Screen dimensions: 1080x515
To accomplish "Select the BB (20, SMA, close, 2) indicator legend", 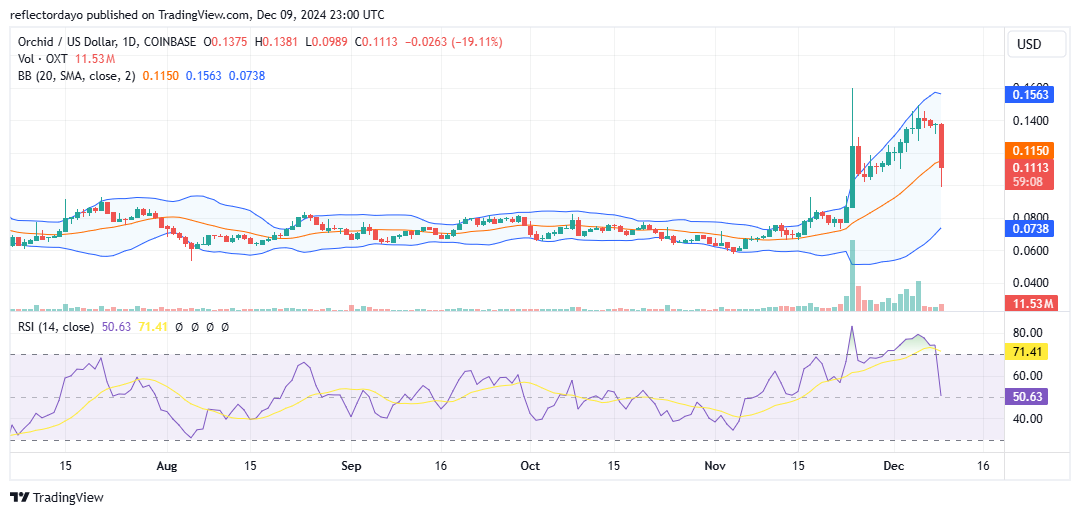I will pos(77,76).
